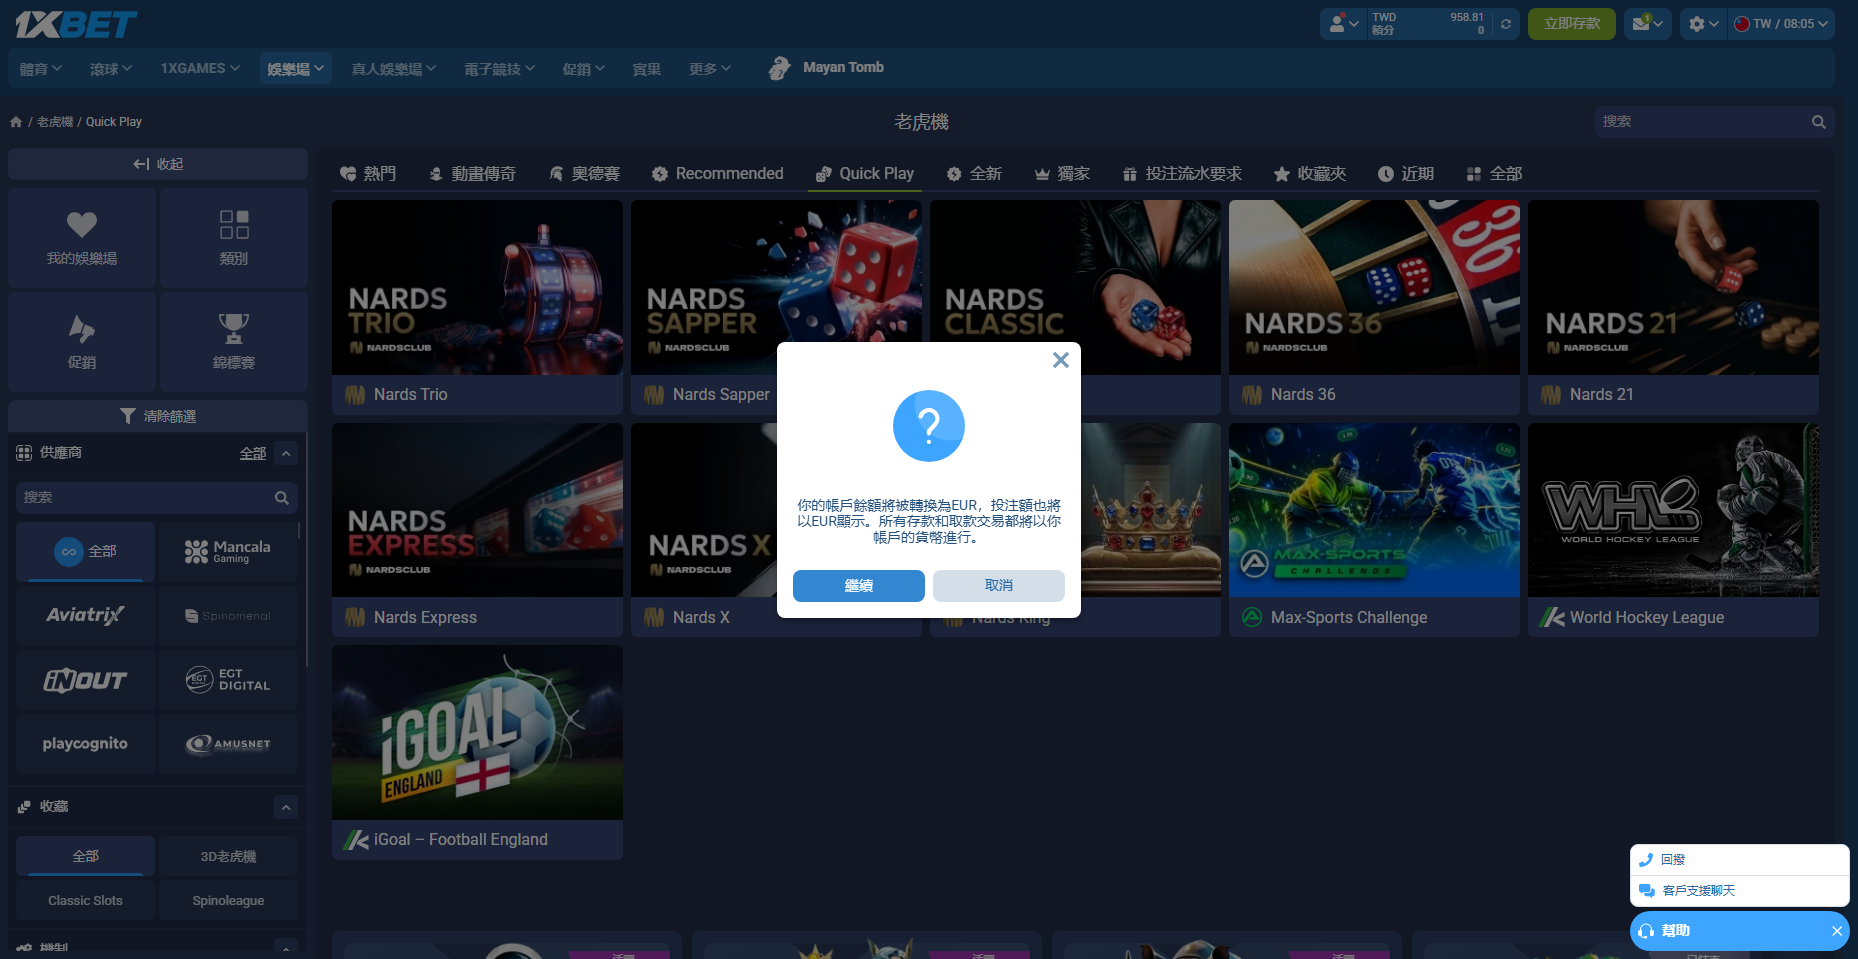Screen dimensions: 1858x959
Task: Switch to the 動畫傳奇 tab
Action: coord(472,174)
